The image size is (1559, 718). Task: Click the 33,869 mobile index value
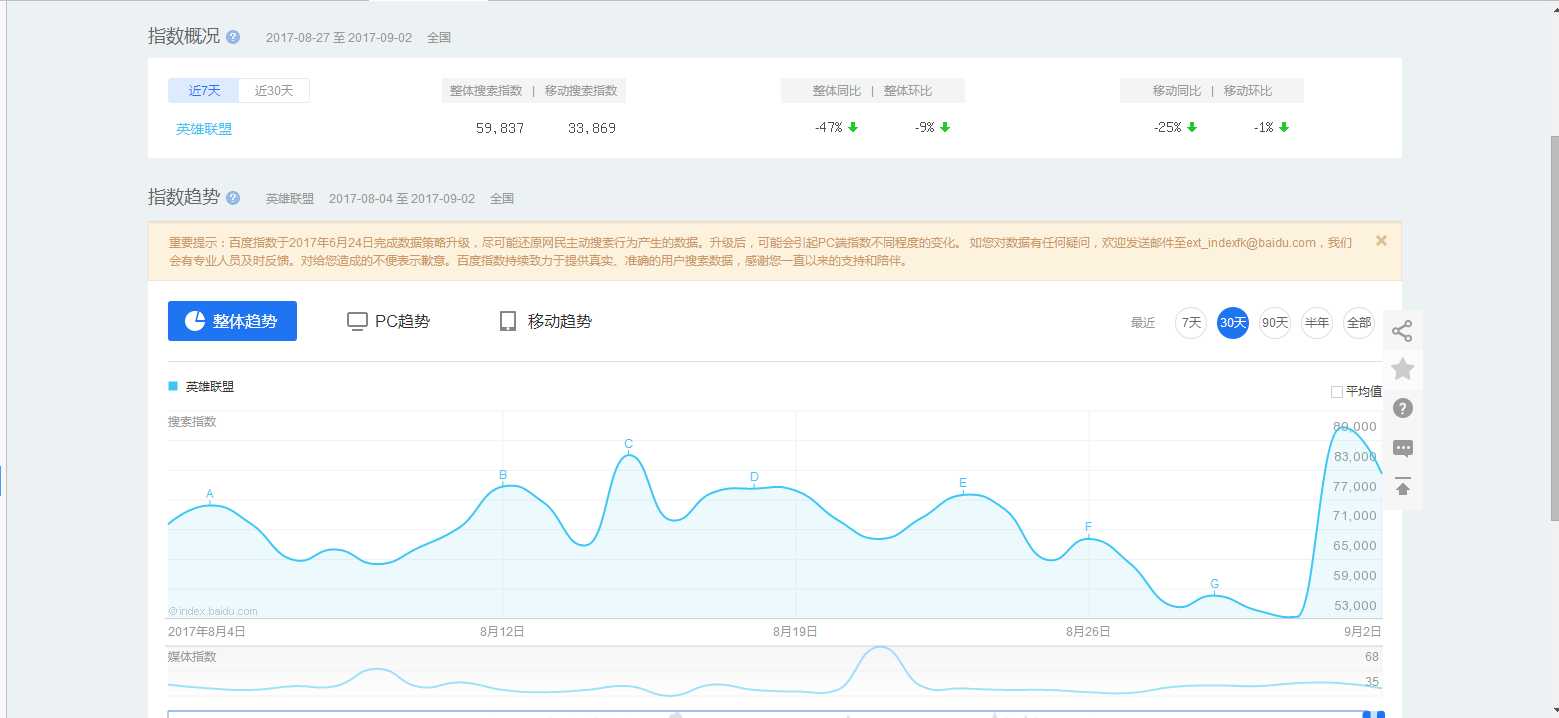pos(592,128)
